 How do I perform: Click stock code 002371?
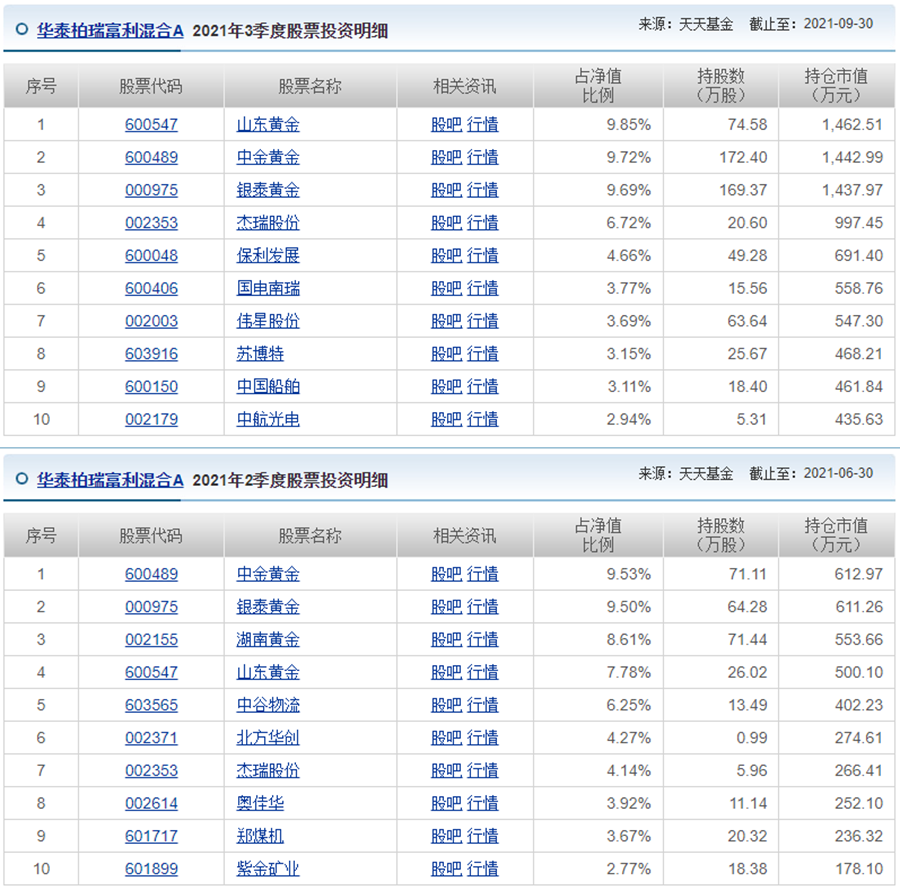click(x=152, y=737)
